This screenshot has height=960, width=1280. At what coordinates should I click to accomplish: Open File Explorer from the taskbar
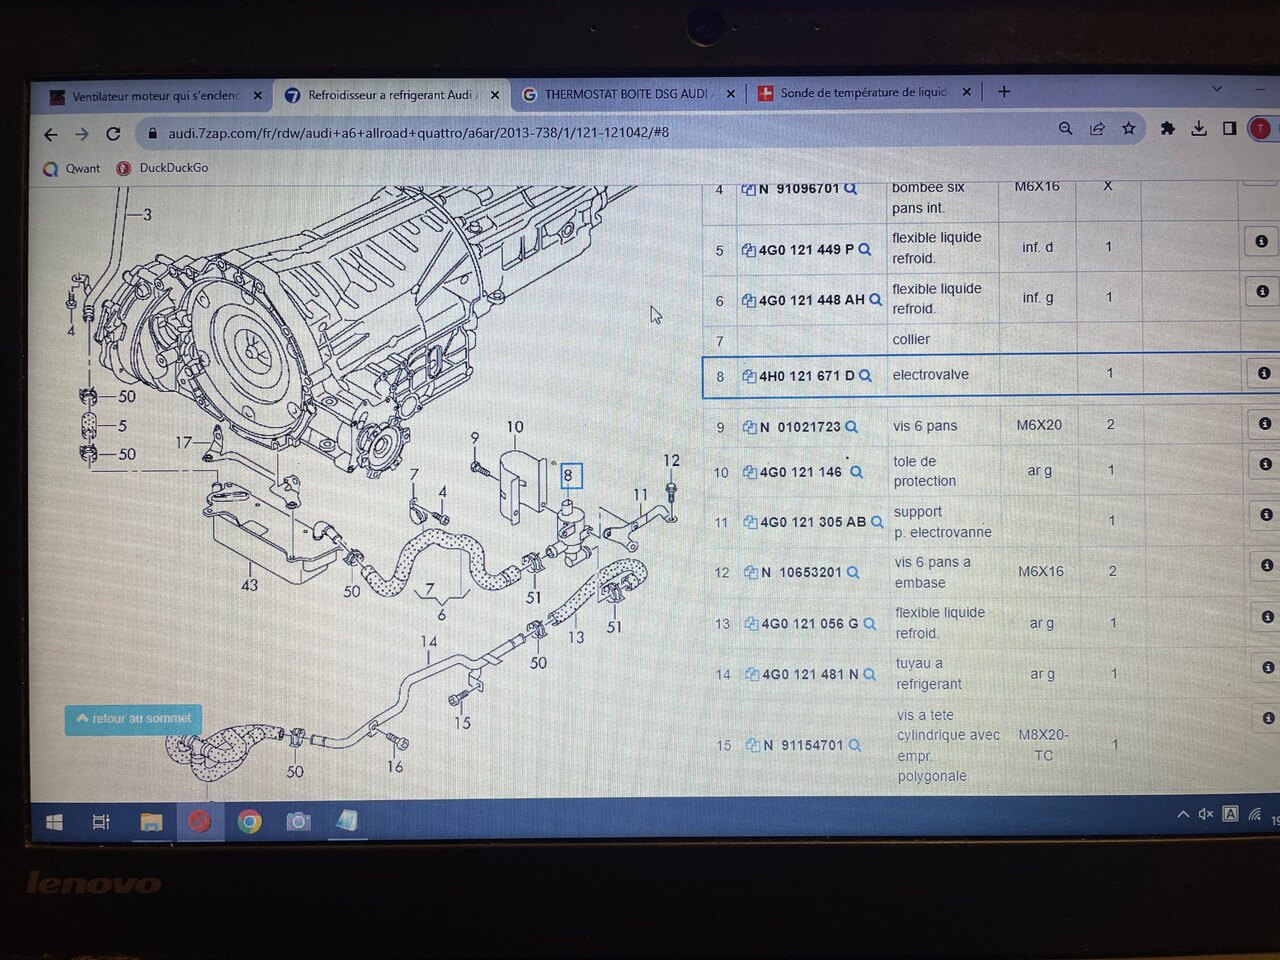151,821
